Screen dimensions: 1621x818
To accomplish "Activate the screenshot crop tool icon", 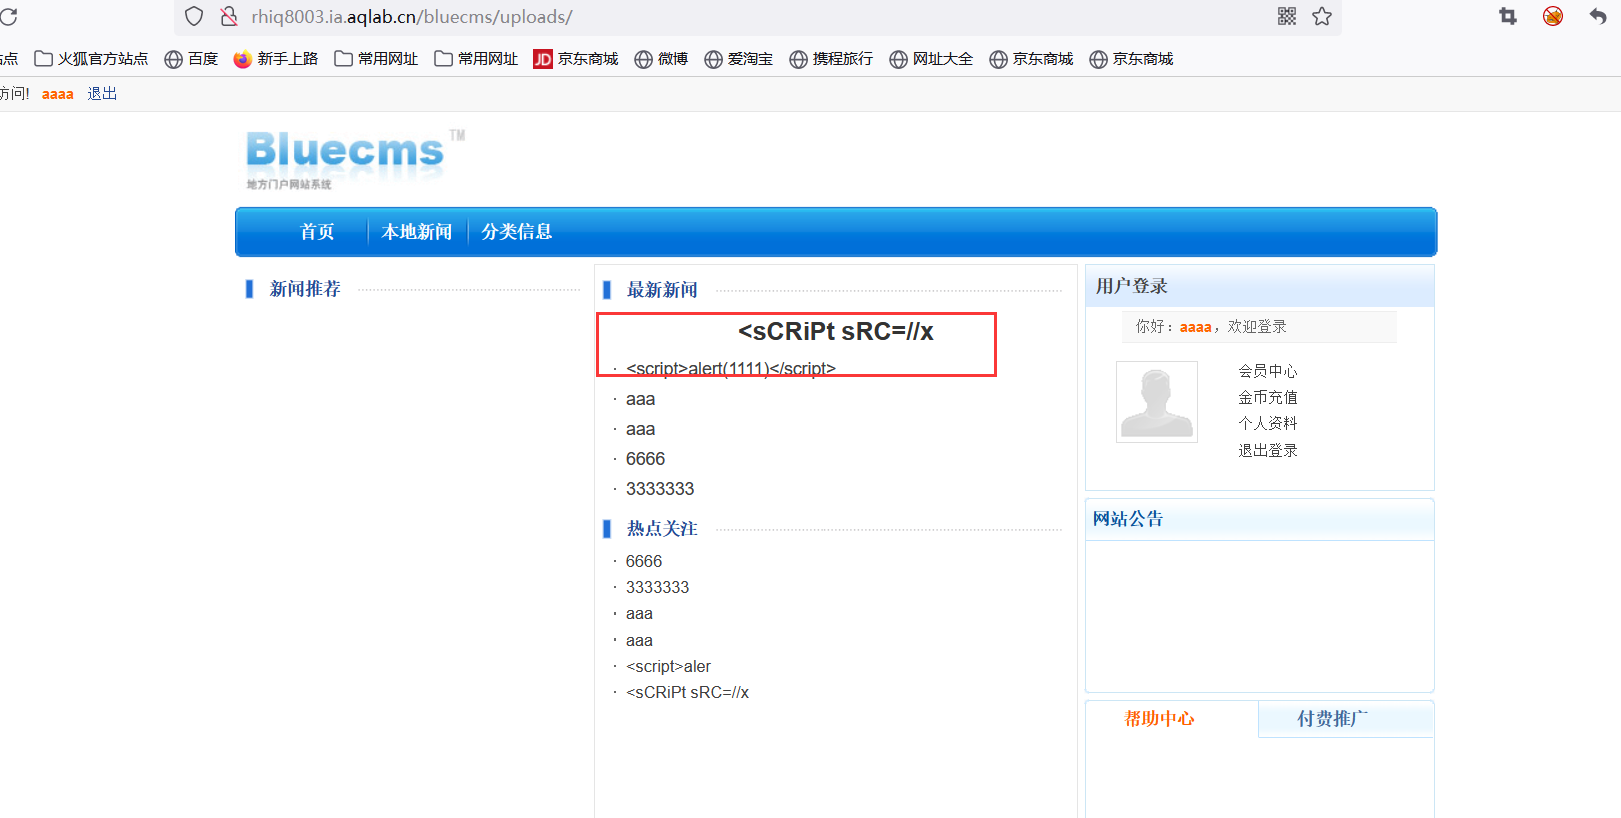I will click(x=1508, y=16).
